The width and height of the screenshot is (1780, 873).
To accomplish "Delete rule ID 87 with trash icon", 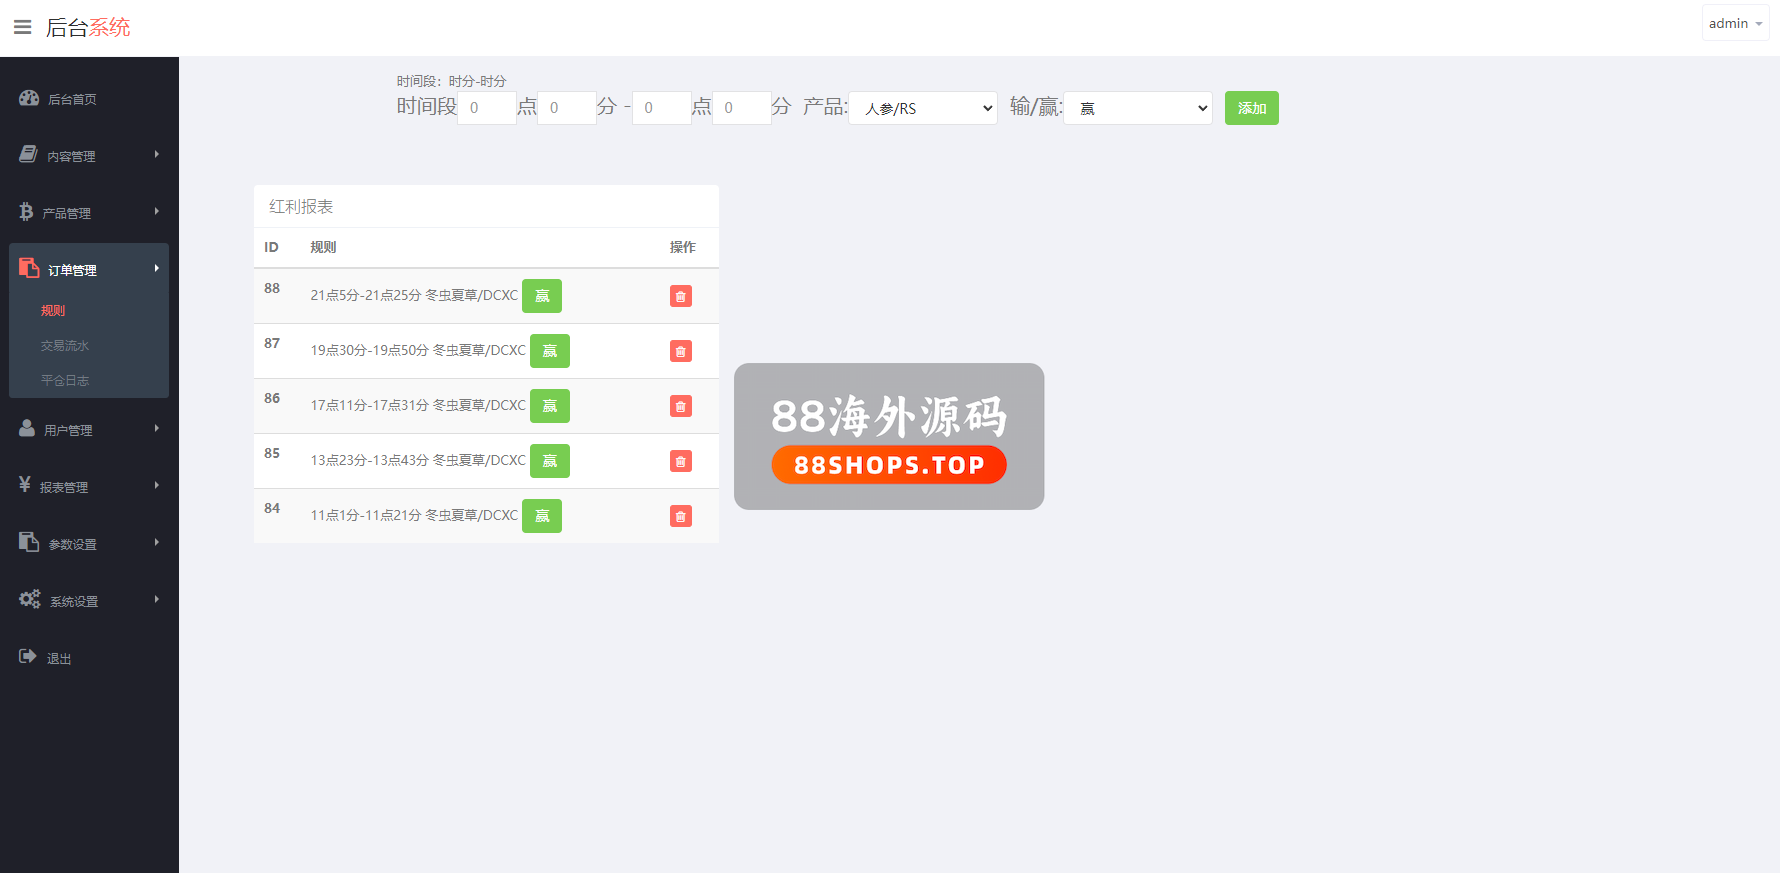I will point(680,351).
